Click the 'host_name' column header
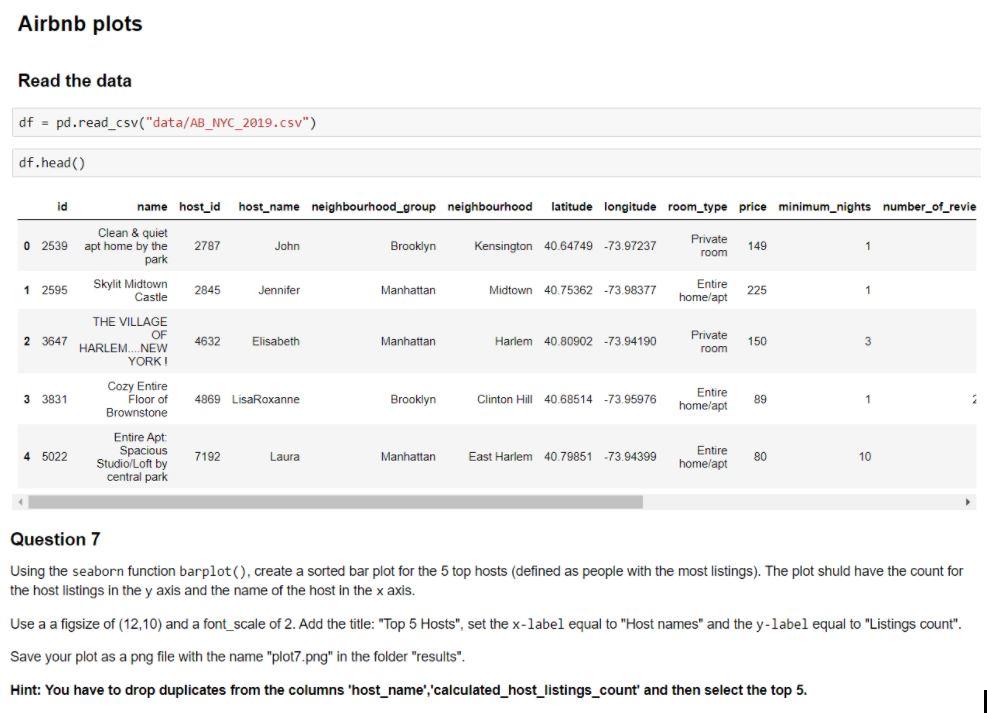987x717 pixels. (269, 206)
